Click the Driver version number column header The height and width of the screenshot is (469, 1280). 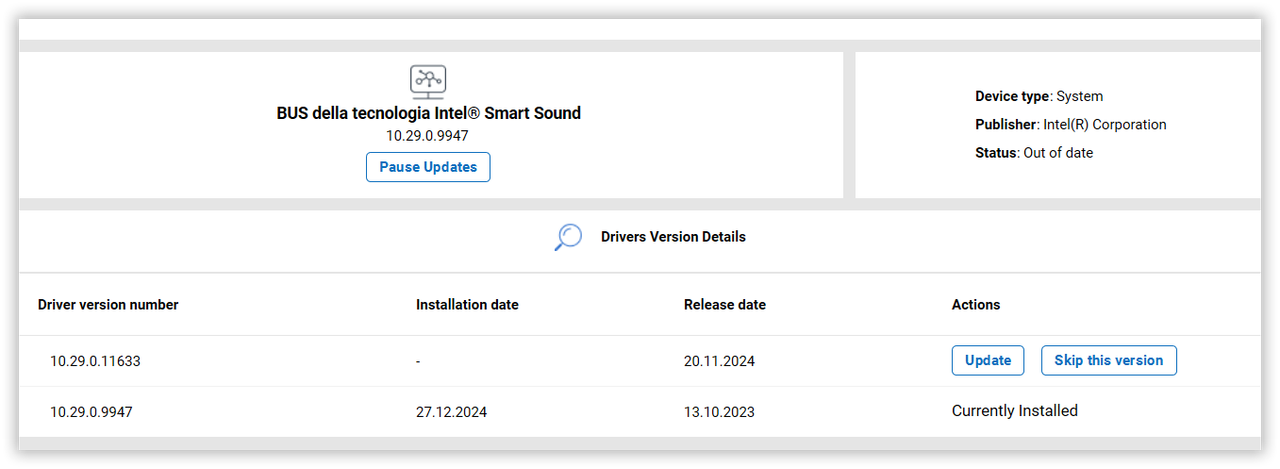click(108, 305)
